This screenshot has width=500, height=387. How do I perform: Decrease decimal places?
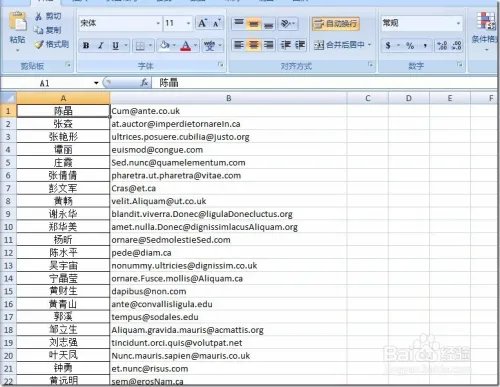click(456, 45)
